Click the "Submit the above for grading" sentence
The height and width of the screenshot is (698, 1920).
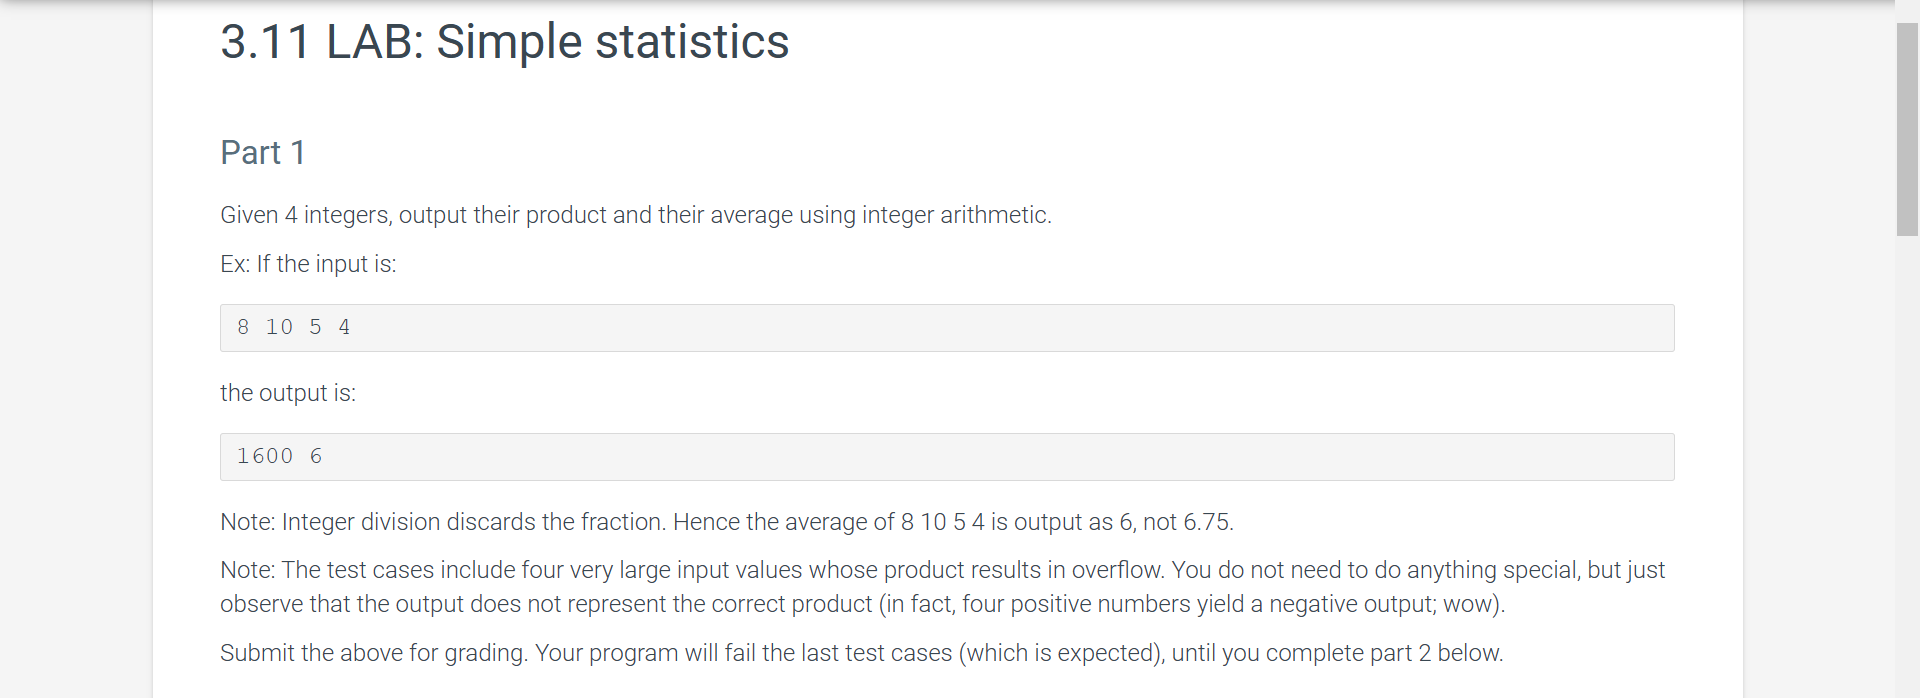click(861, 653)
